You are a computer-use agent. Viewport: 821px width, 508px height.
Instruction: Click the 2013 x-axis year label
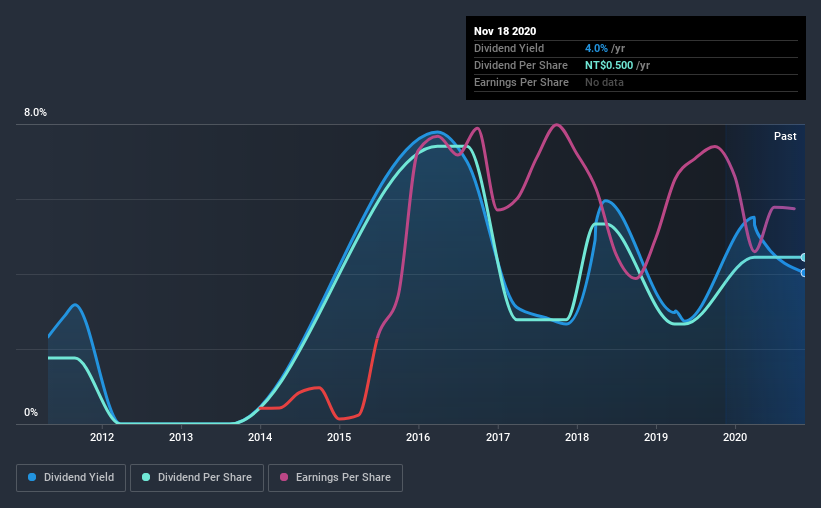(x=181, y=437)
